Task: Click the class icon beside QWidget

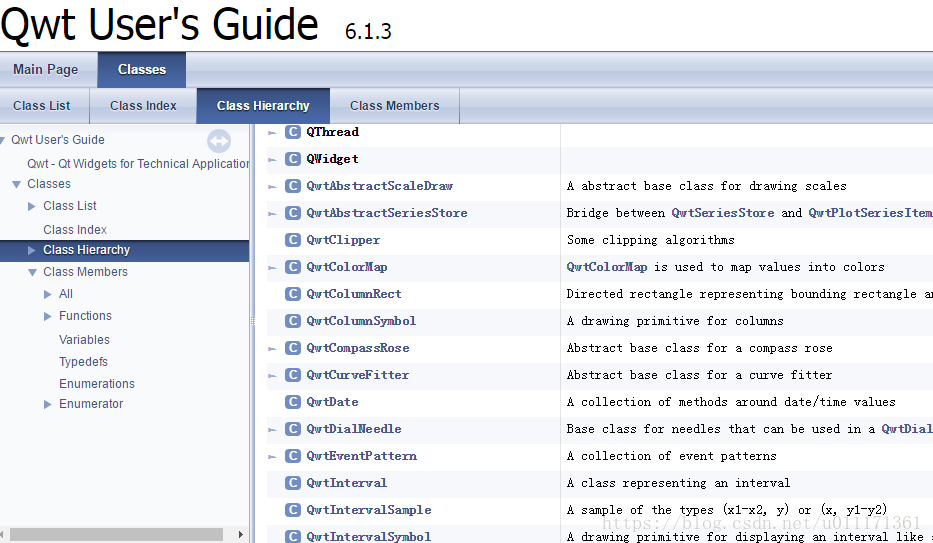Action: (x=293, y=159)
